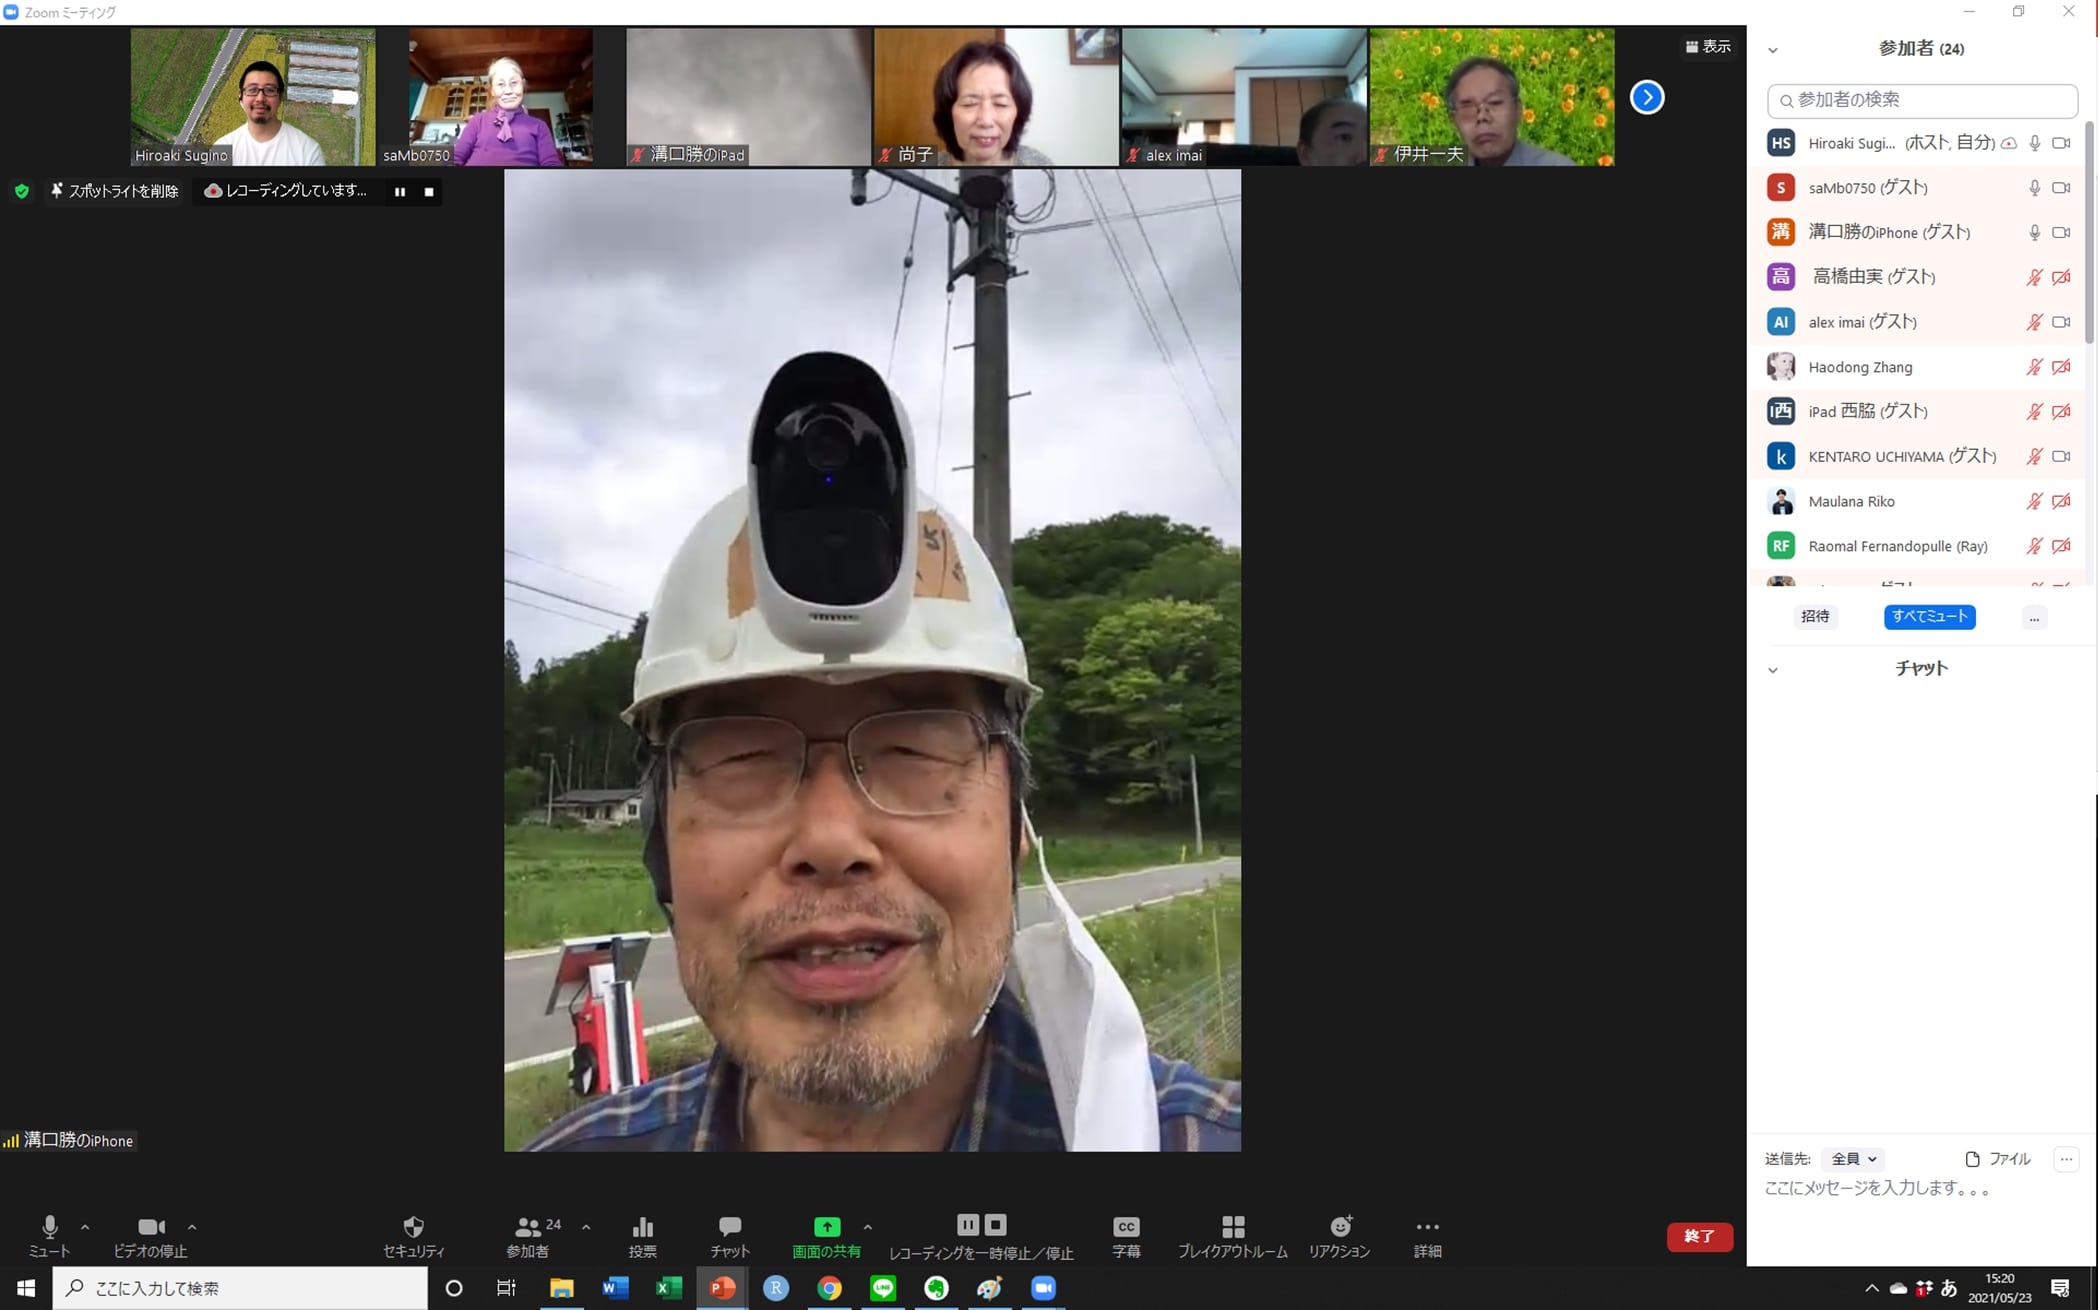2098x1310 pixels.
Task: Show next page of video thumbnails
Action: (x=1647, y=97)
